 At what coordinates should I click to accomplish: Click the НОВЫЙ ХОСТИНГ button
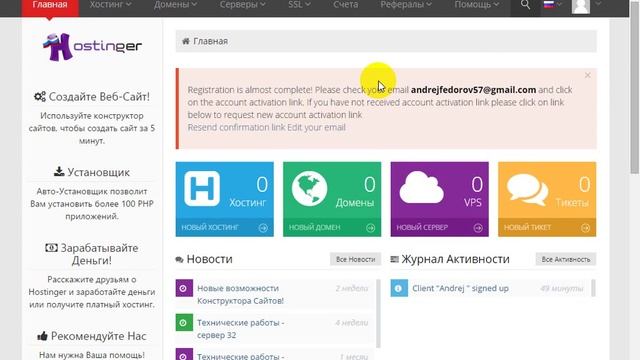coord(224,227)
